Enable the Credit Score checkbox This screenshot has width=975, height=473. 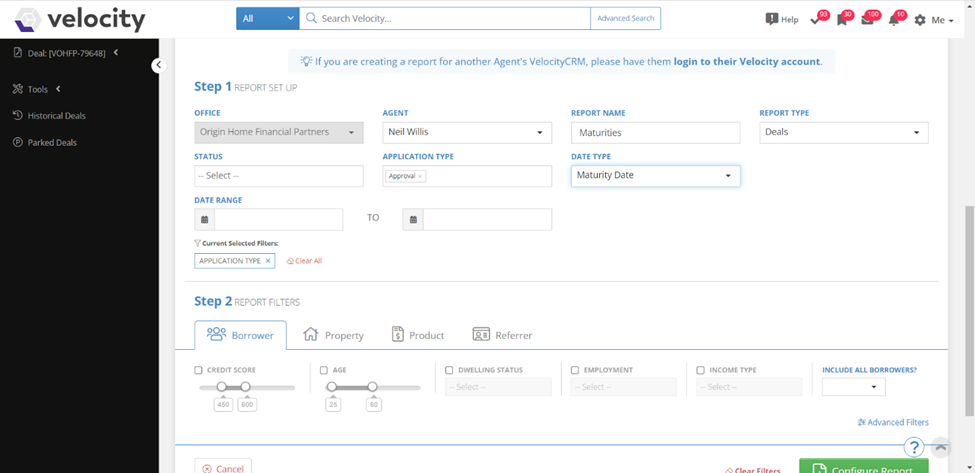pos(198,370)
